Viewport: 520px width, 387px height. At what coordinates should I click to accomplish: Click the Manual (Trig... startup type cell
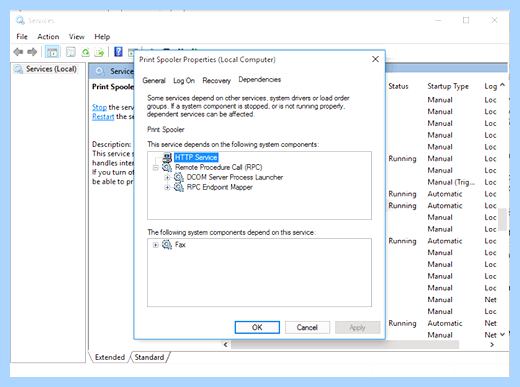click(x=451, y=182)
